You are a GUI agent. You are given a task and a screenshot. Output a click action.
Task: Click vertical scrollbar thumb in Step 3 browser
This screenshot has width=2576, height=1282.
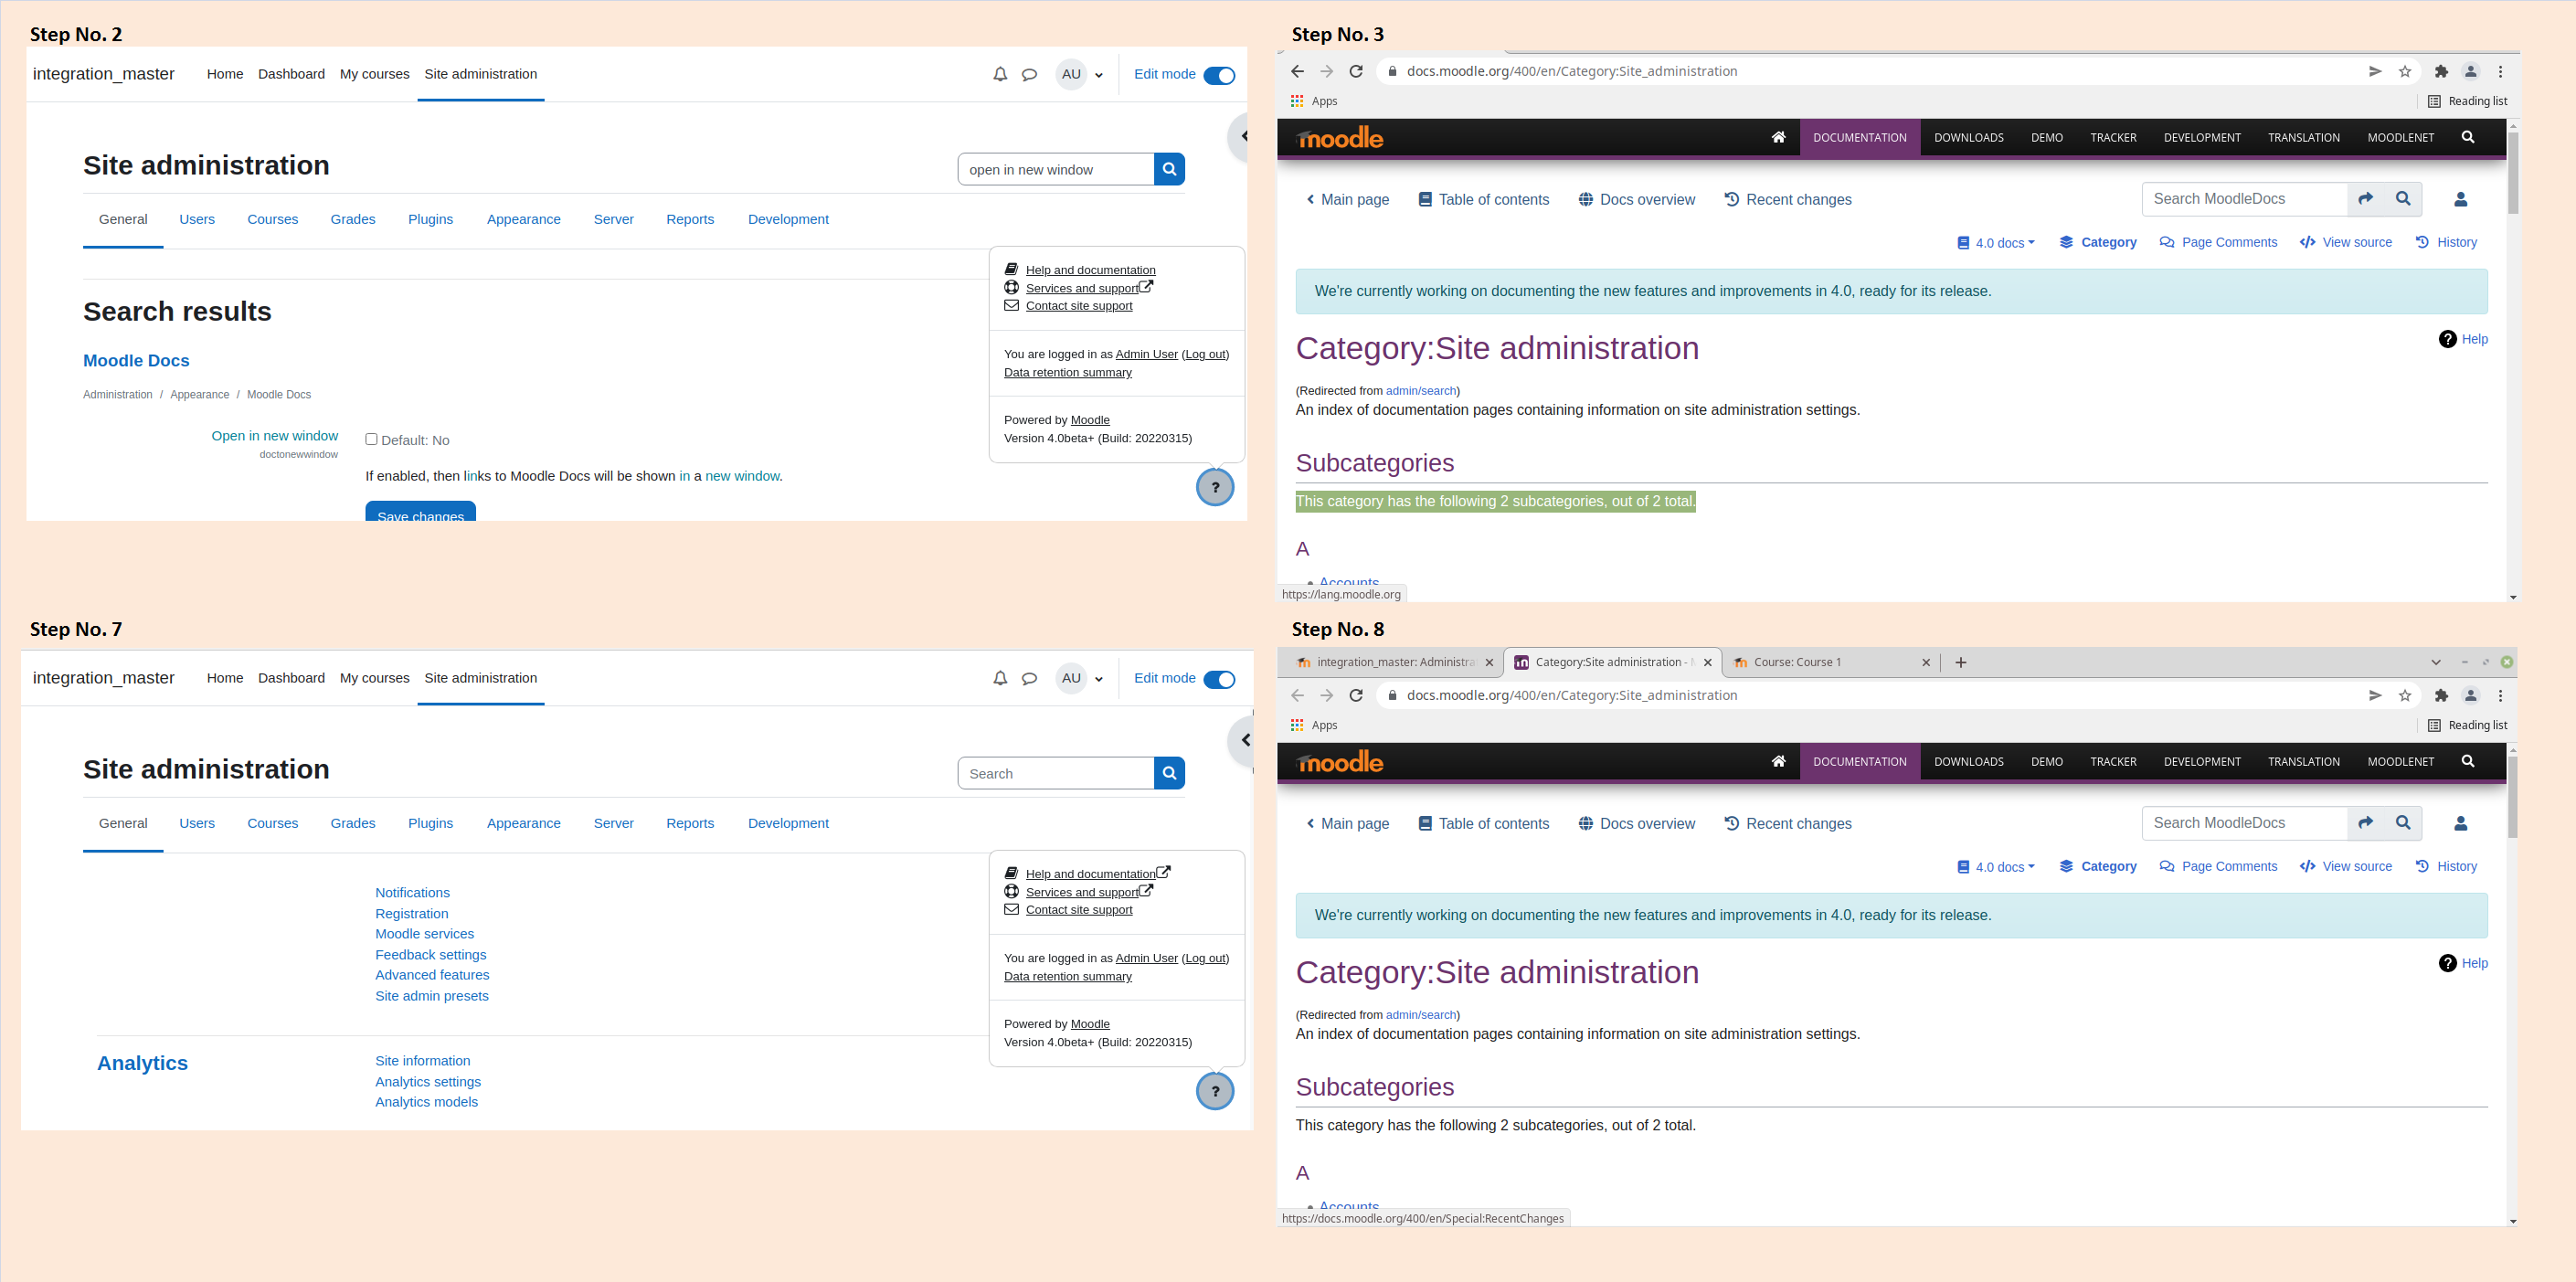coord(2513,172)
